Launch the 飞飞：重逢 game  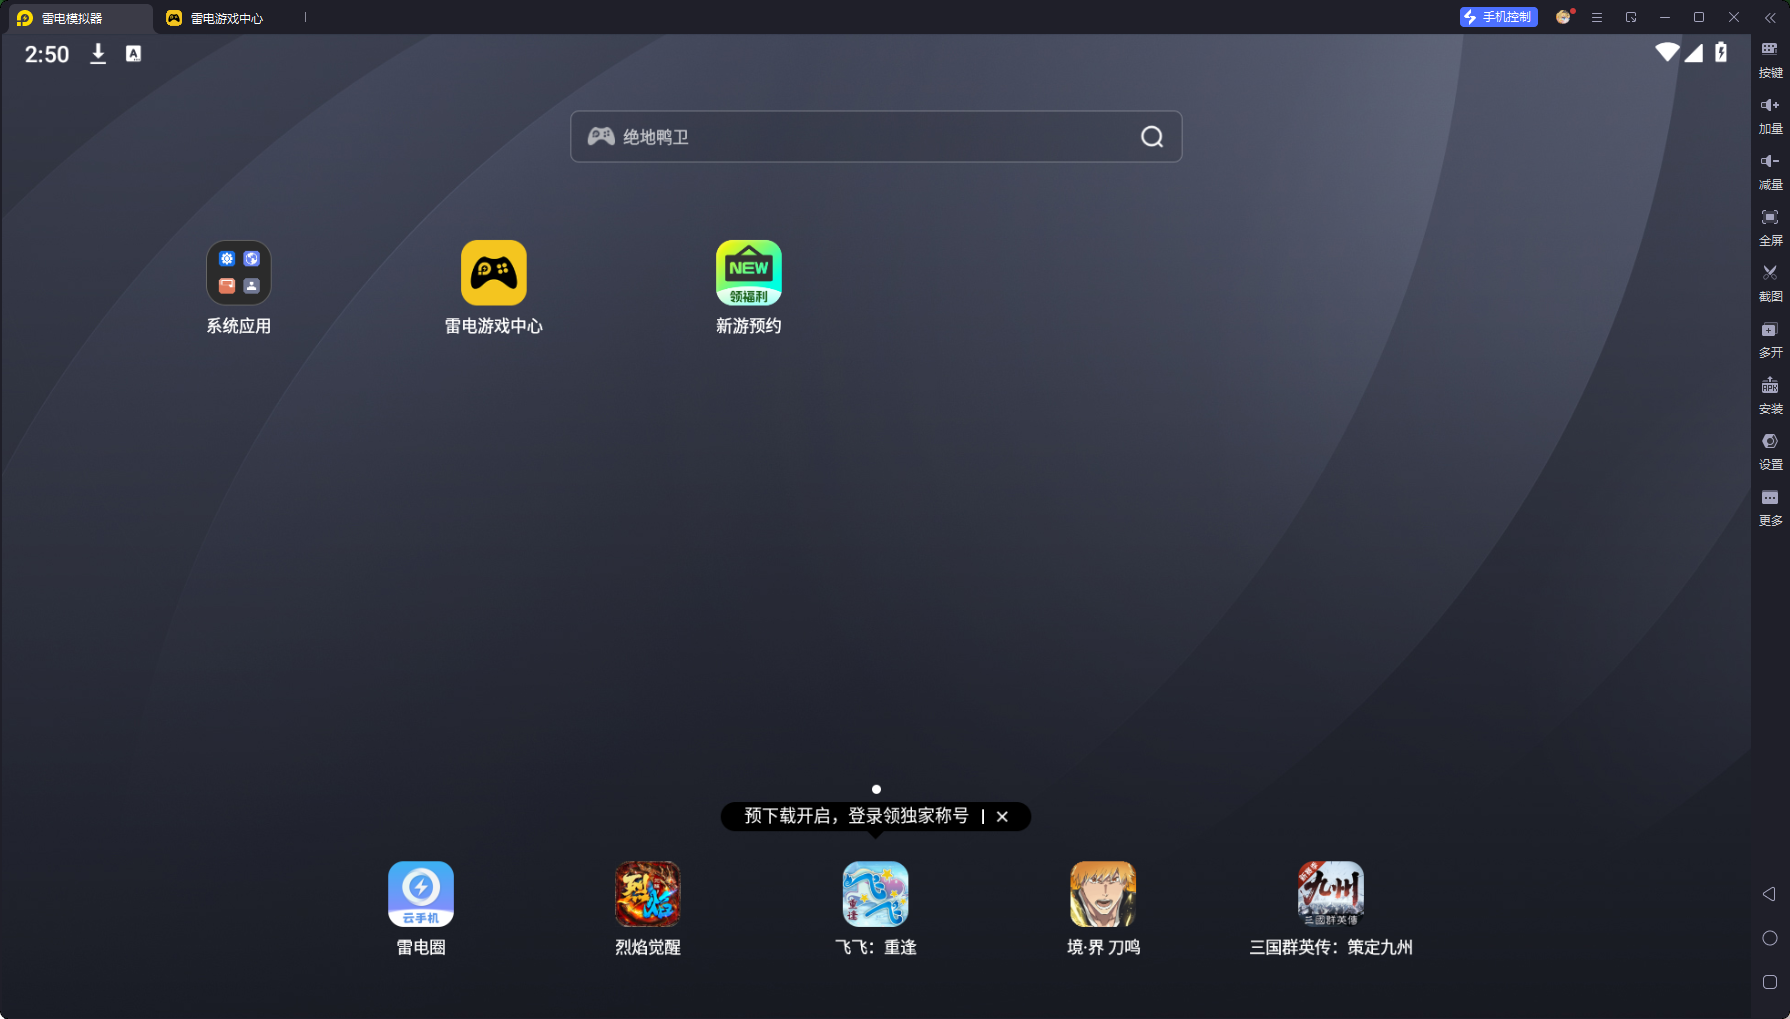pyautogui.click(x=875, y=894)
